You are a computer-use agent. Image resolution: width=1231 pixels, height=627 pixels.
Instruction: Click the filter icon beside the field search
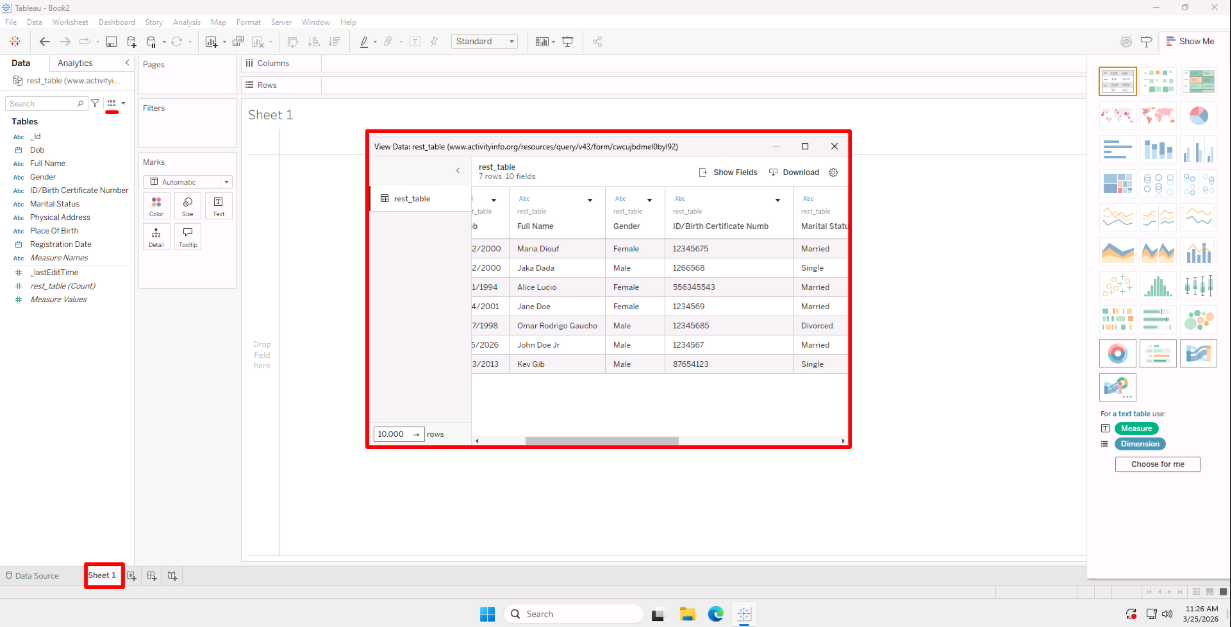tap(96, 103)
